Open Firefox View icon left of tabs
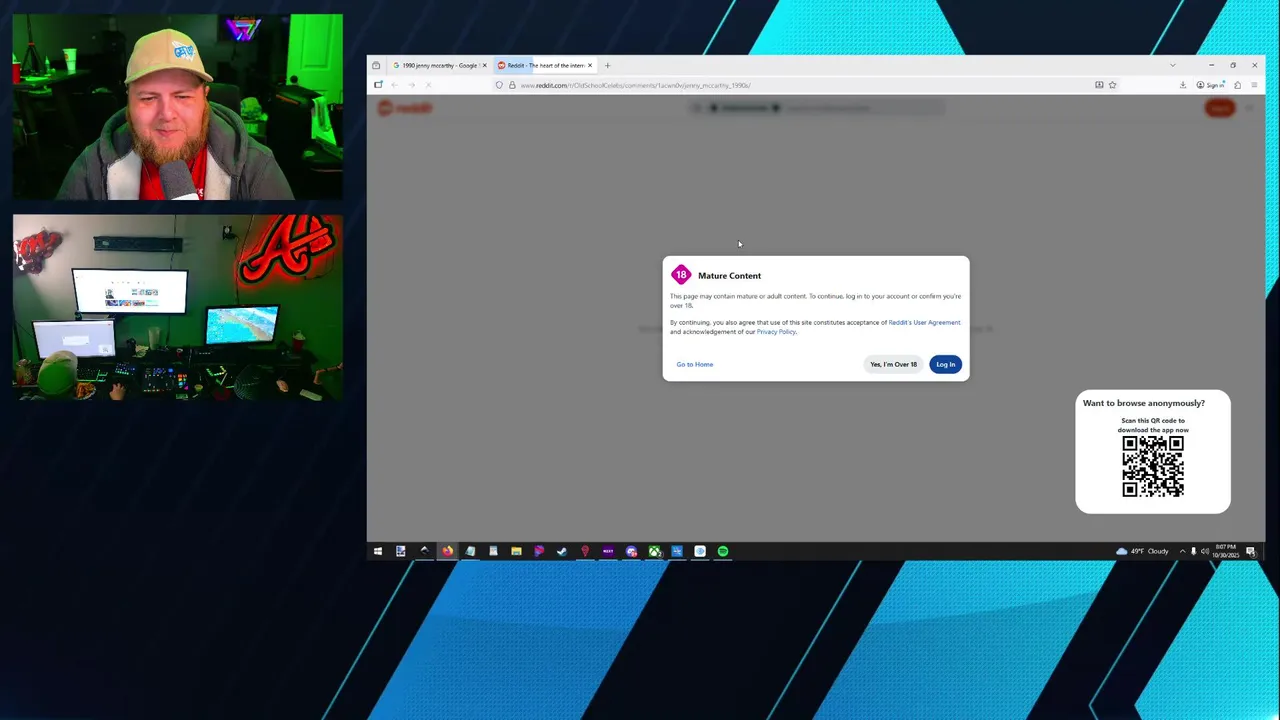Viewport: 1280px width, 720px height. point(376,65)
